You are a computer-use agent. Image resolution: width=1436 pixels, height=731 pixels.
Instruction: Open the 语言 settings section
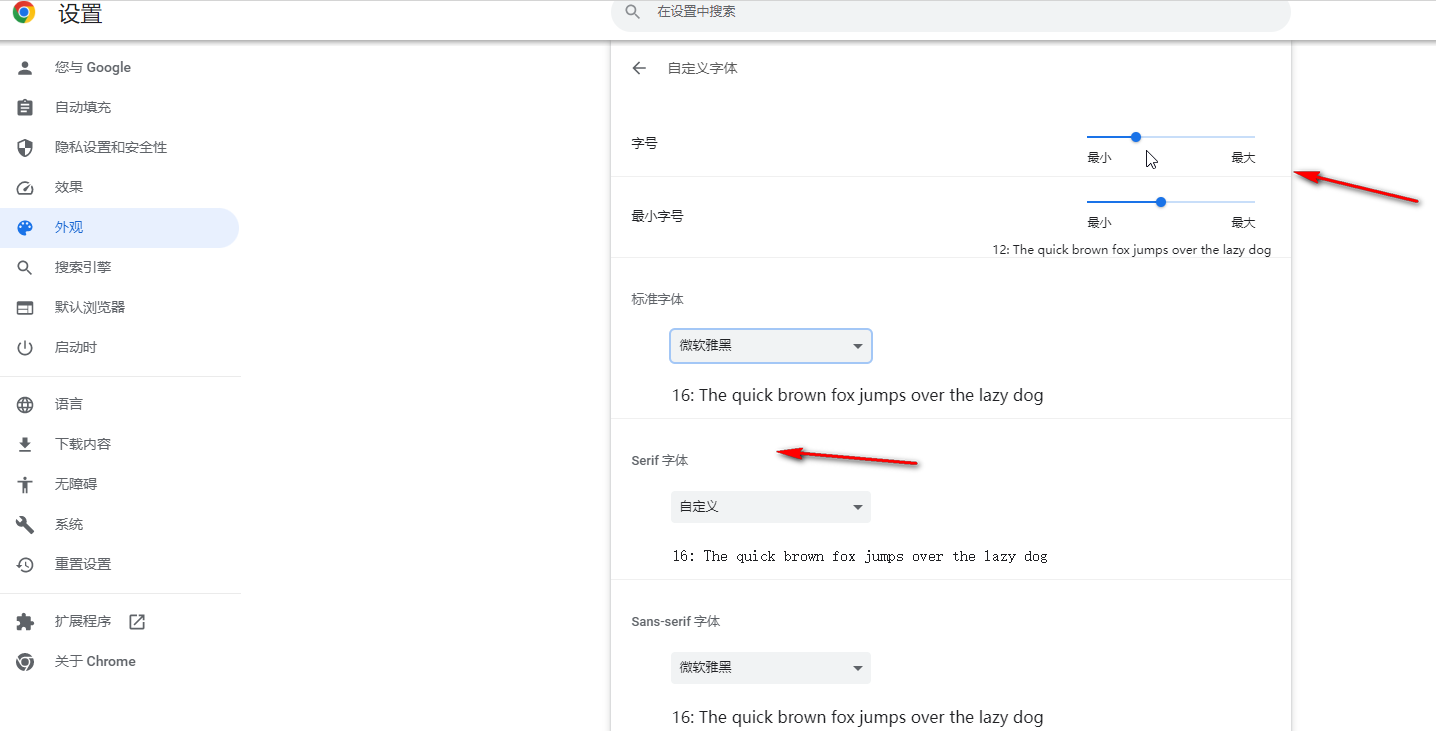coord(120,405)
